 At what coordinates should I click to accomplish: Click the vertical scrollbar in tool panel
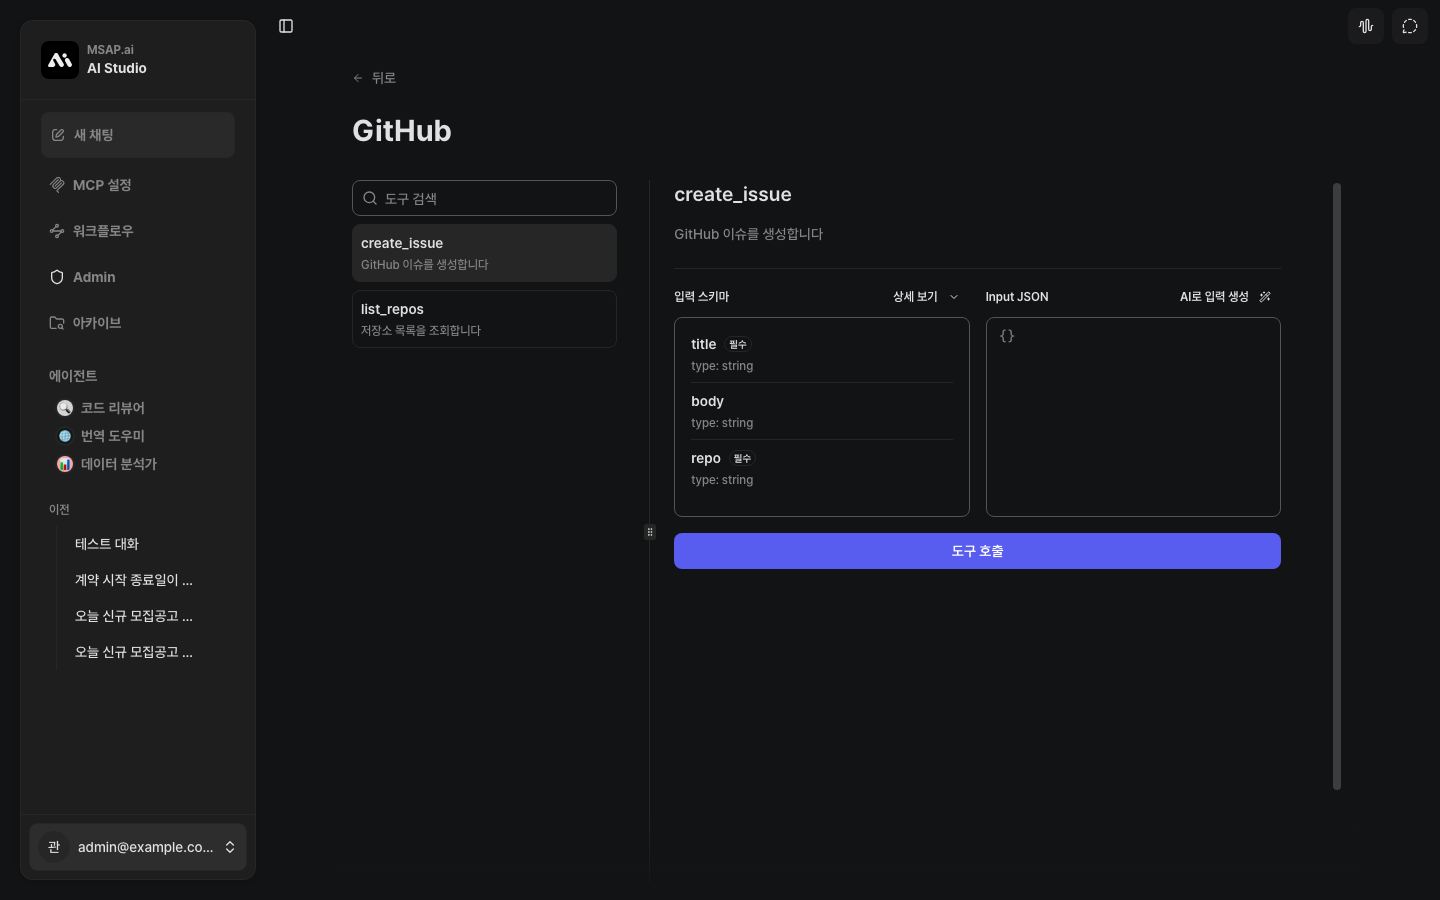(1337, 486)
